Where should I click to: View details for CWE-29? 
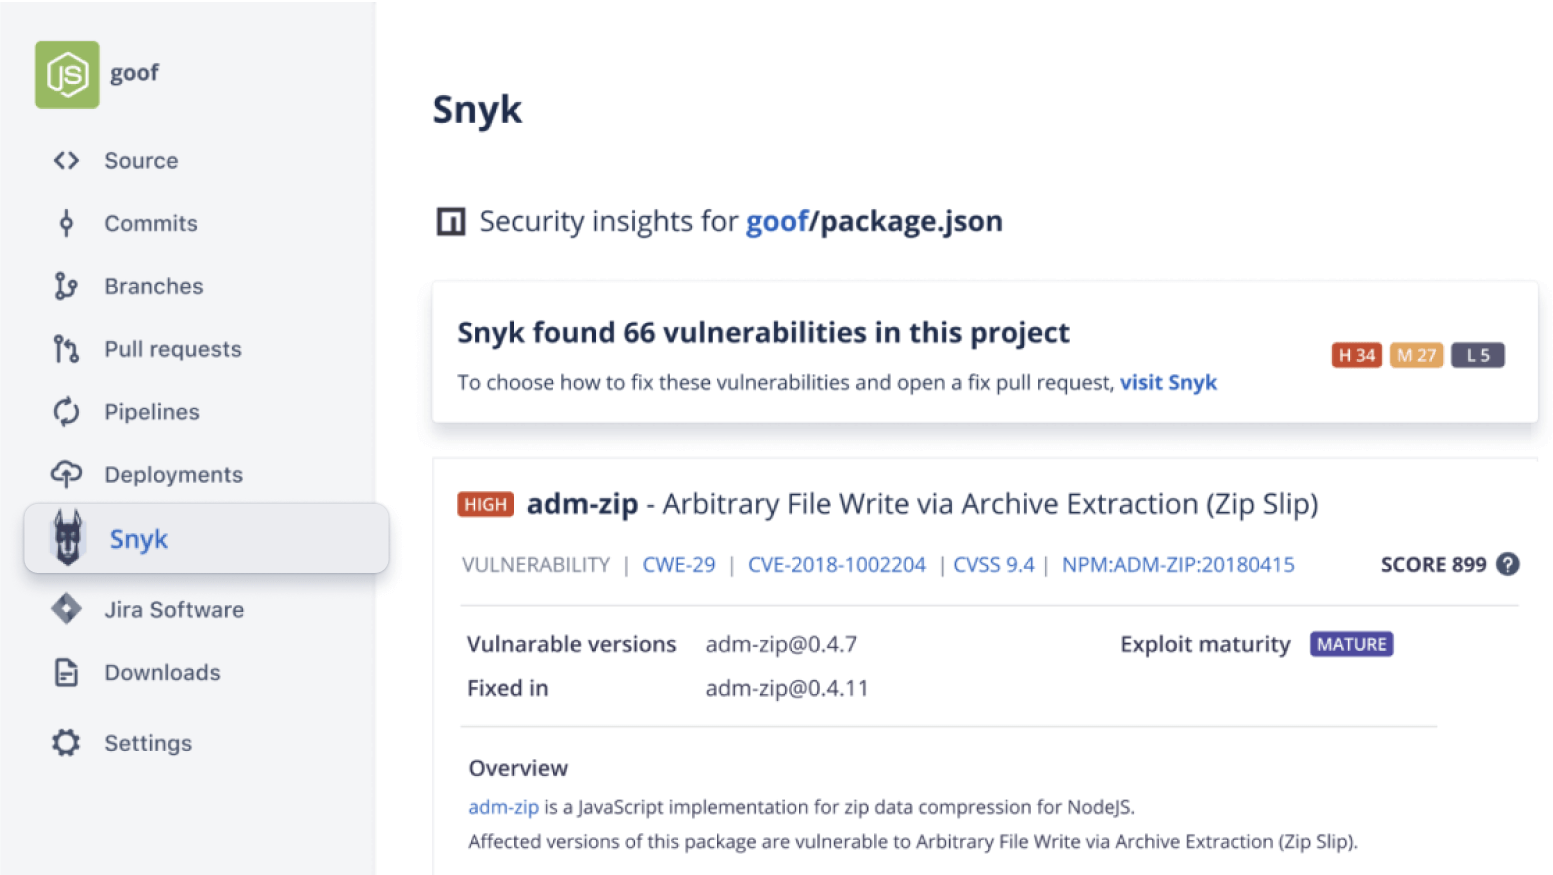[x=678, y=564]
